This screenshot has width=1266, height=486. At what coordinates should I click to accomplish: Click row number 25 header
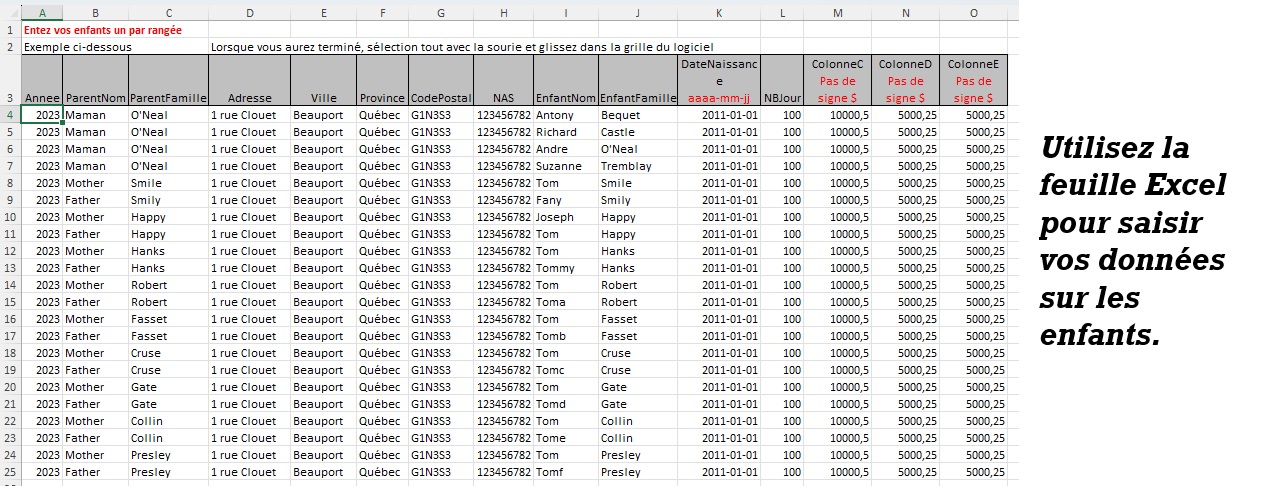point(10,472)
